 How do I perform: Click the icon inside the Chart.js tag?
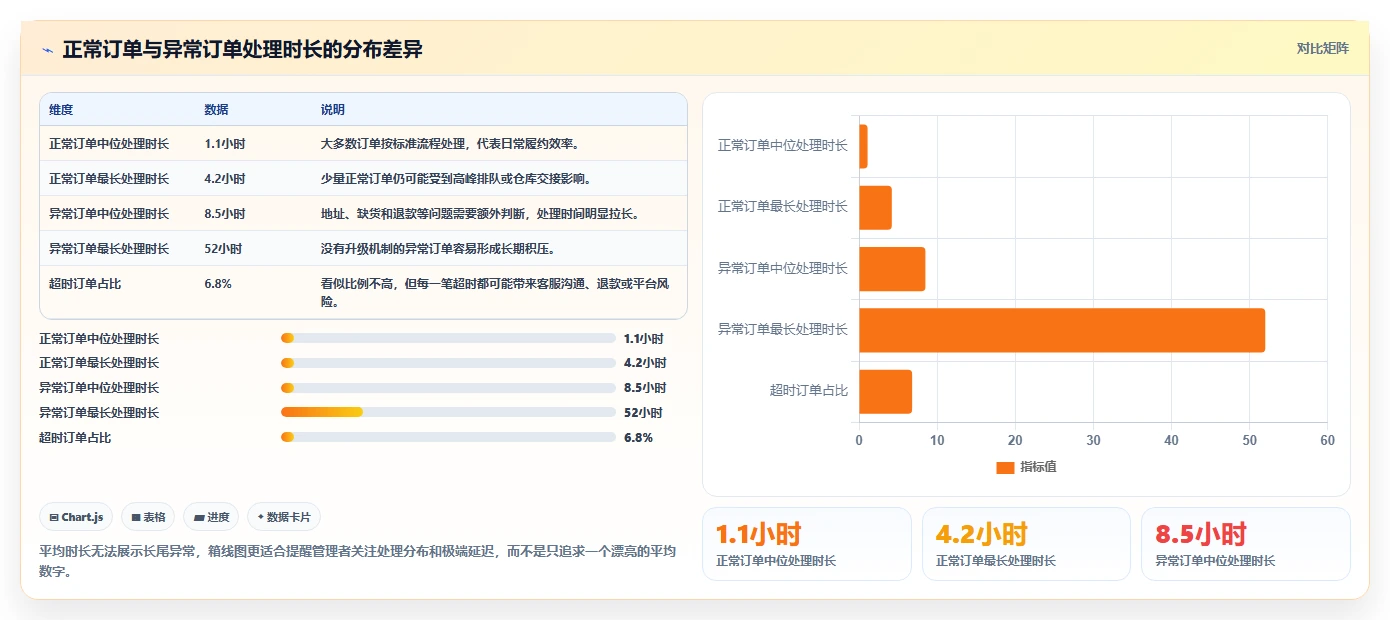point(54,517)
